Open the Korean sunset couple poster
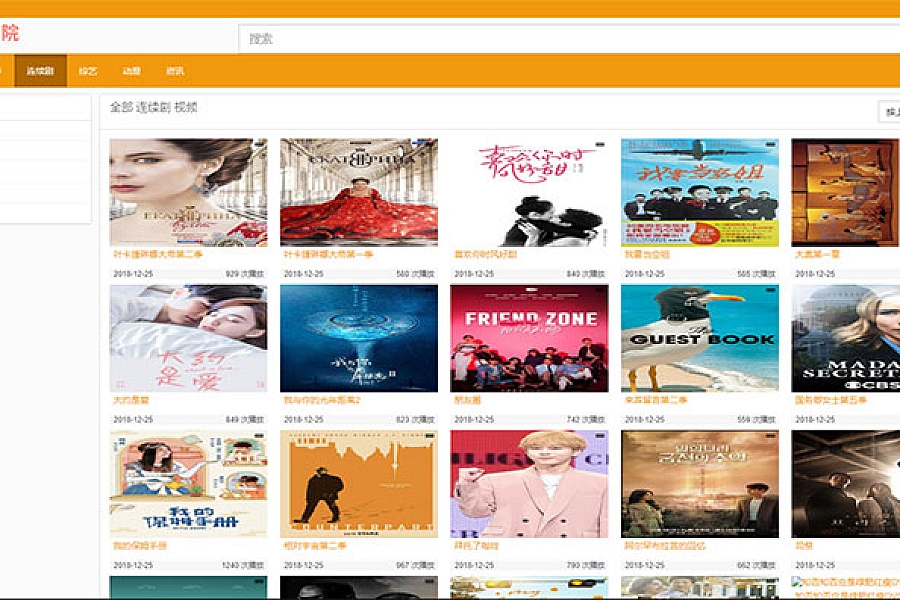 700,484
